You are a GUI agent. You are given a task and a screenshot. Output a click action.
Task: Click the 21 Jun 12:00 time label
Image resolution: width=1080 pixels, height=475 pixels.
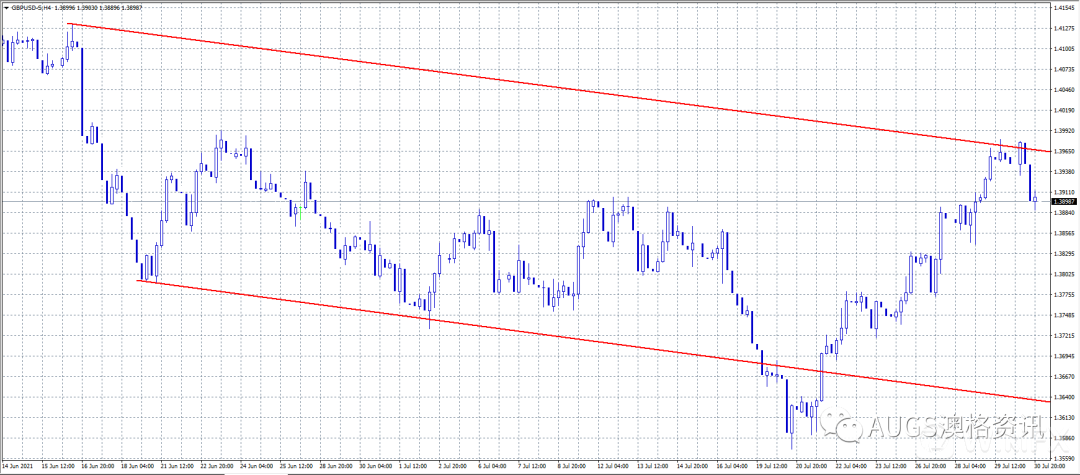(x=173, y=466)
